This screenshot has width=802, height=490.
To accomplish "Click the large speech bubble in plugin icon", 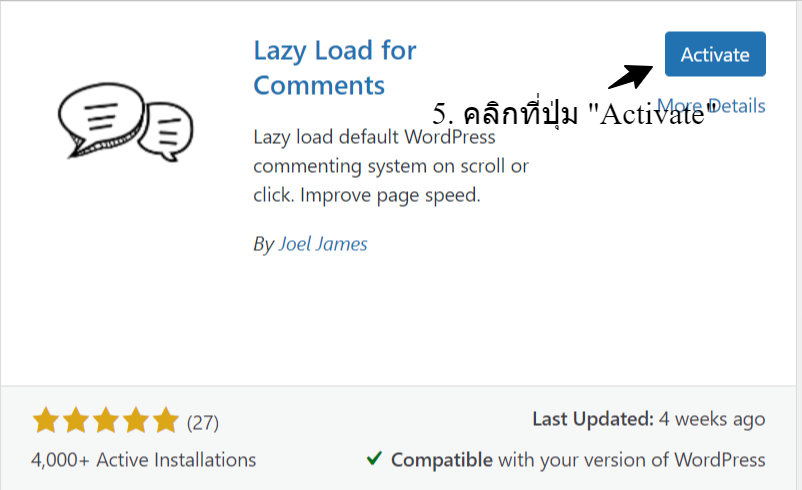I will point(101,119).
